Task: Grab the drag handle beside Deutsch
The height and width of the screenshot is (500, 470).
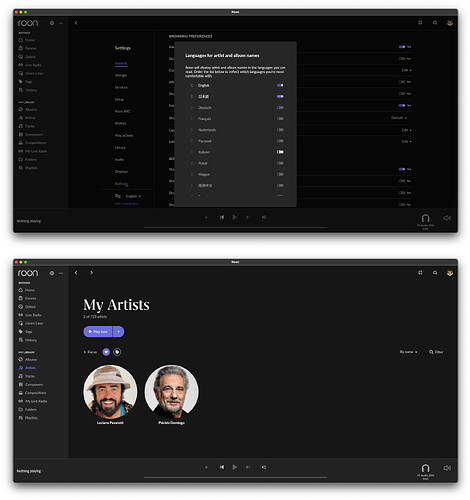Action: click(x=192, y=108)
